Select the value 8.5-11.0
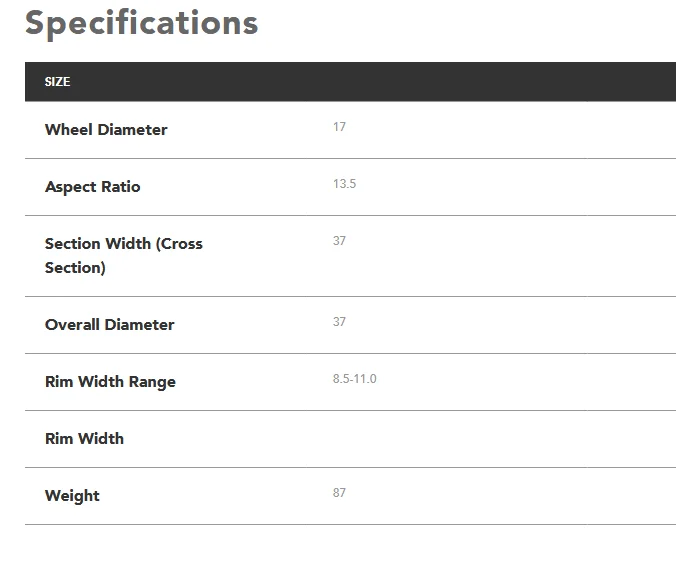This screenshot has height=572, width=676. click(354, 379)
